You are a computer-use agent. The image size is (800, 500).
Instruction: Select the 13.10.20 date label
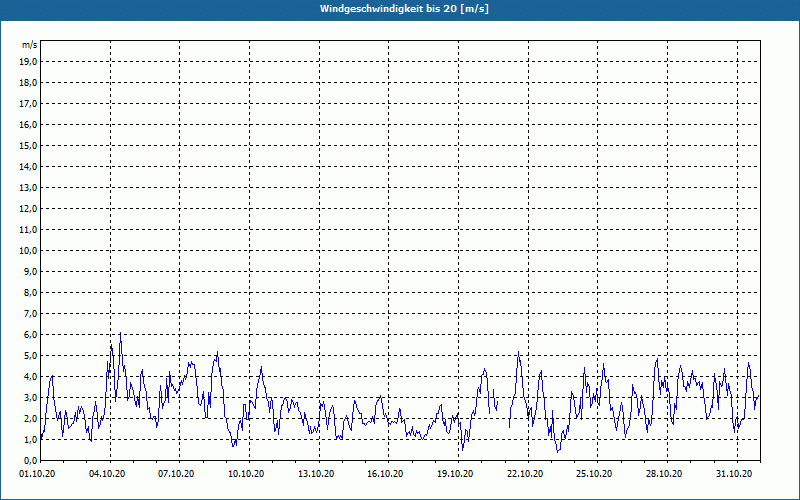316,474
